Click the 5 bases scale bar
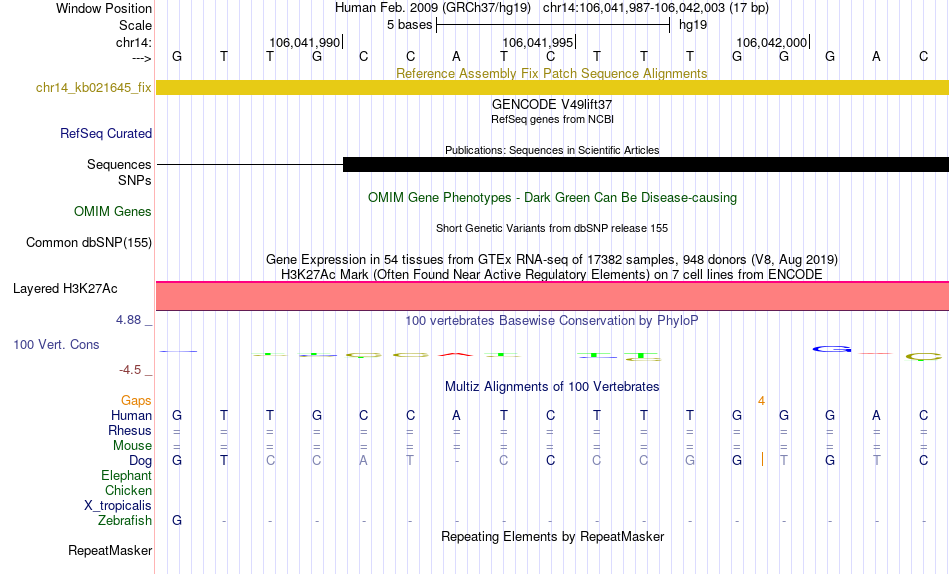950x574 pixels. pos(553,25)
